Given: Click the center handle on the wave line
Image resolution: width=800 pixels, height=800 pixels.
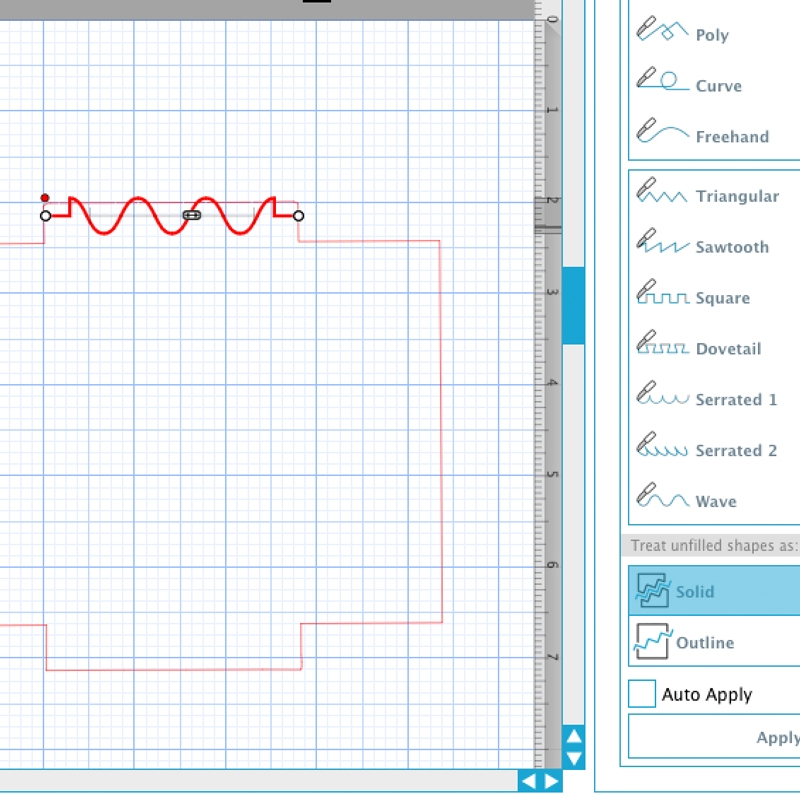Looking at the screenshot, I should (x=192, y=215).
